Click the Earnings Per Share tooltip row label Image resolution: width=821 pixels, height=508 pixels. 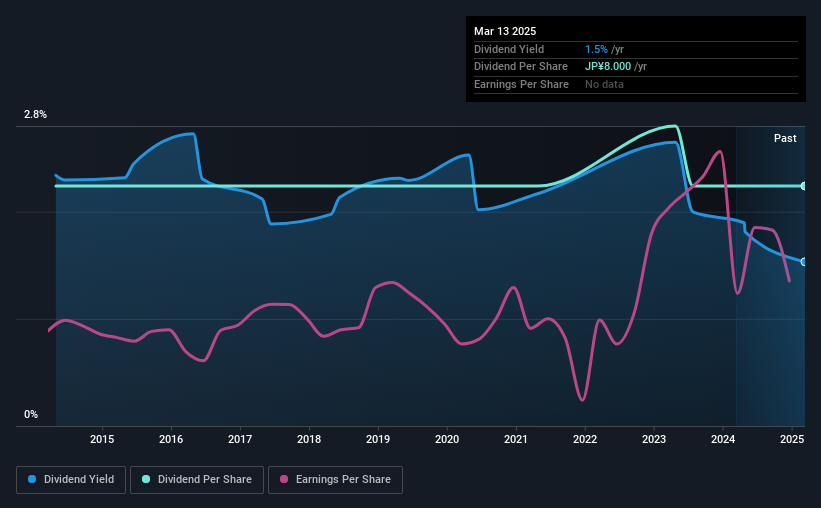tap(521, 84)
